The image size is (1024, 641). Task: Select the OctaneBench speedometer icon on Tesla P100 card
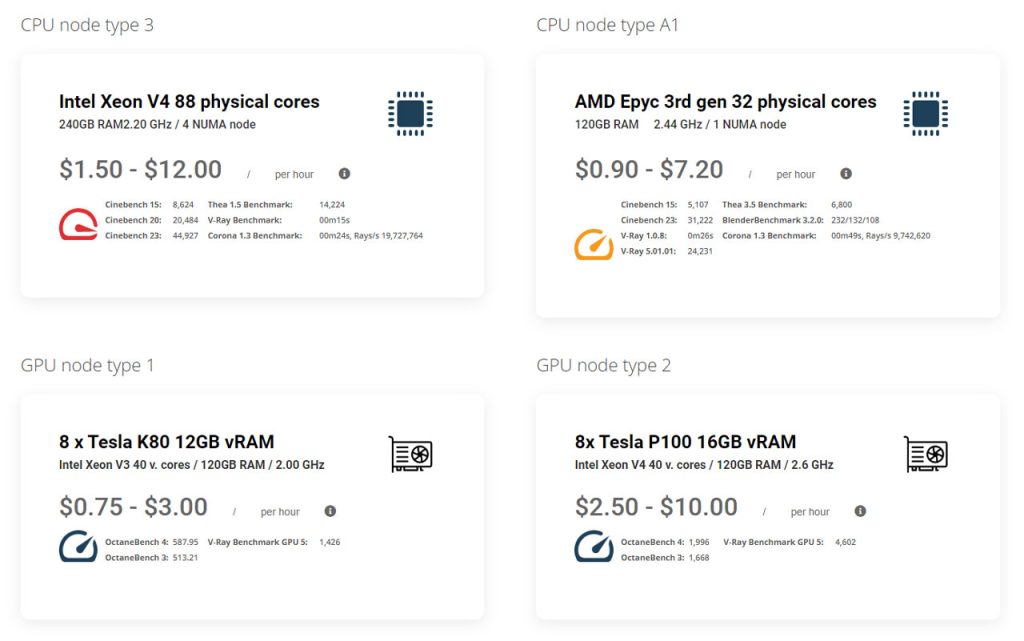596,546
